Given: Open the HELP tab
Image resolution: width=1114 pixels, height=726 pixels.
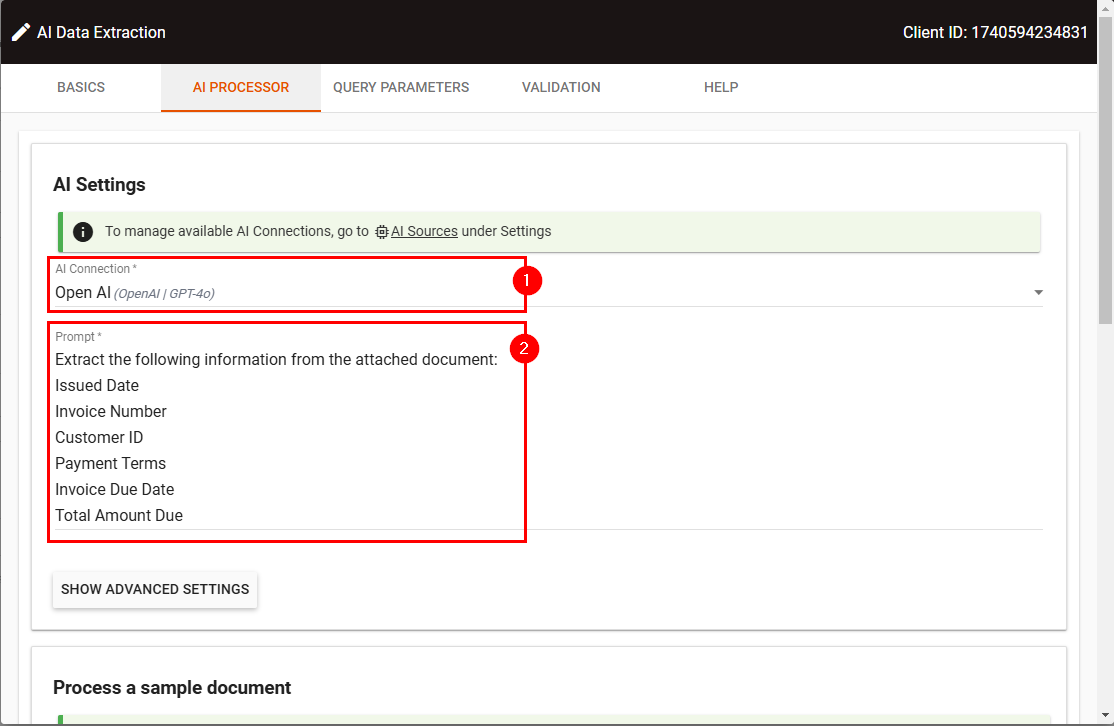Looking at the screenshot, I should point(721,88).
